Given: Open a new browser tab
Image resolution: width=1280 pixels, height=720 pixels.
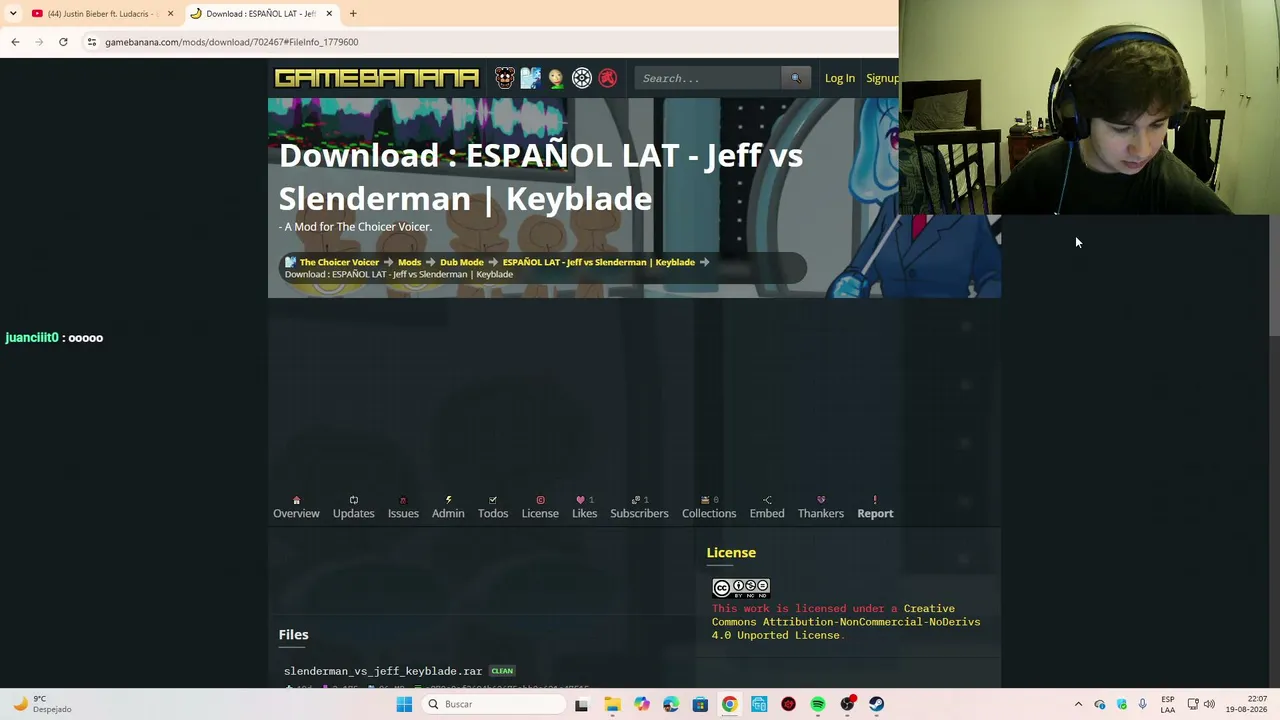Looking at the screenshot, I should coord(353,14).
